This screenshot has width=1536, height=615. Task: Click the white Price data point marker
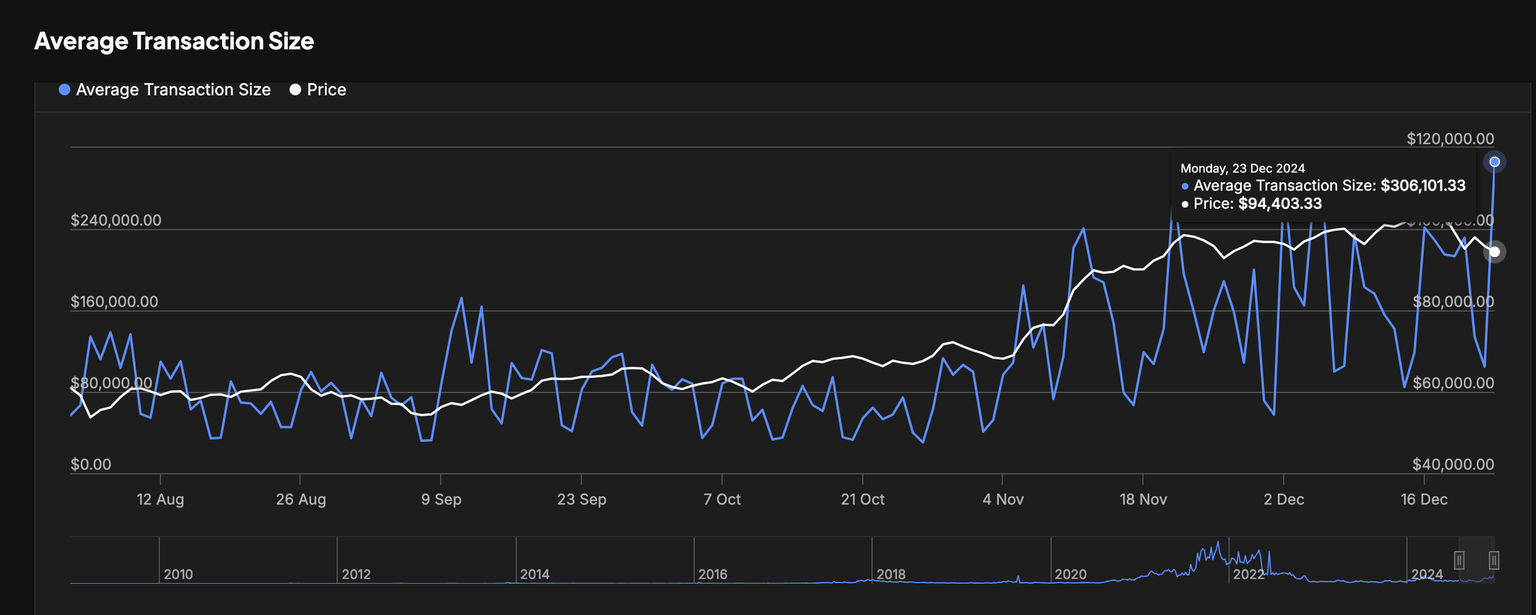[1494, 252]
